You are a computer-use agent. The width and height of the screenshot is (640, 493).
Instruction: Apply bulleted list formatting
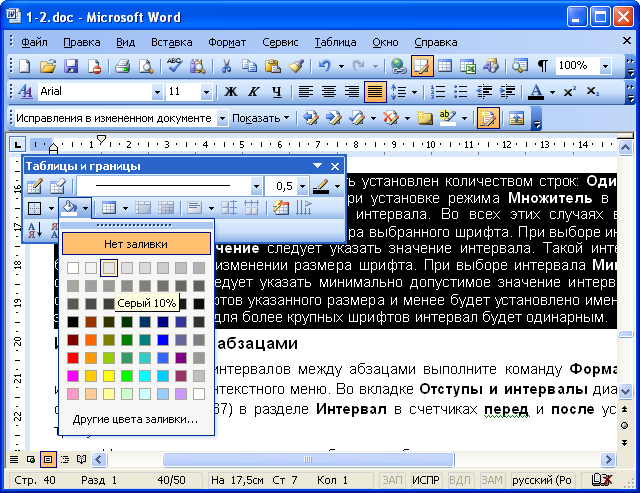[461, 92]
